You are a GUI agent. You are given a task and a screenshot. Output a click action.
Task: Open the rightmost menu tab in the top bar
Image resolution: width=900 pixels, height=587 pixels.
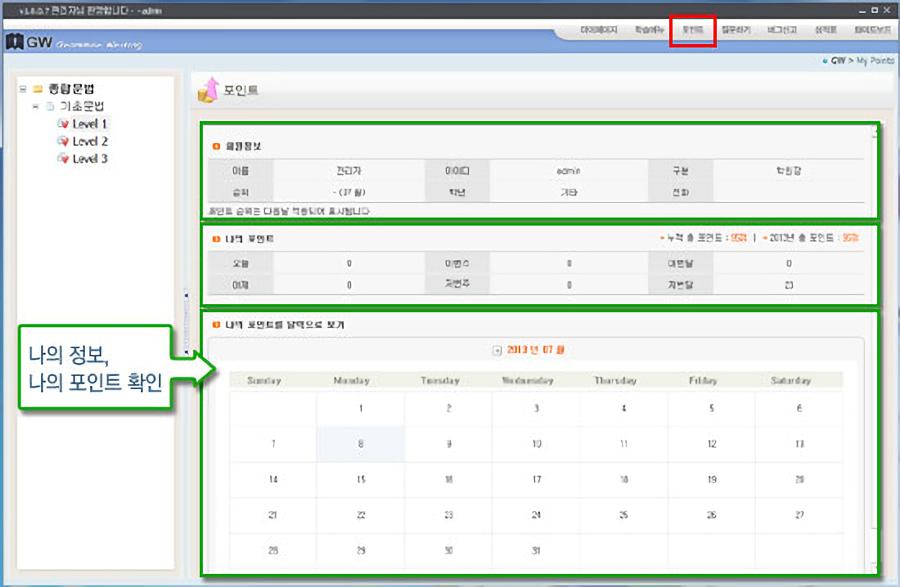[x=872, y=30]
